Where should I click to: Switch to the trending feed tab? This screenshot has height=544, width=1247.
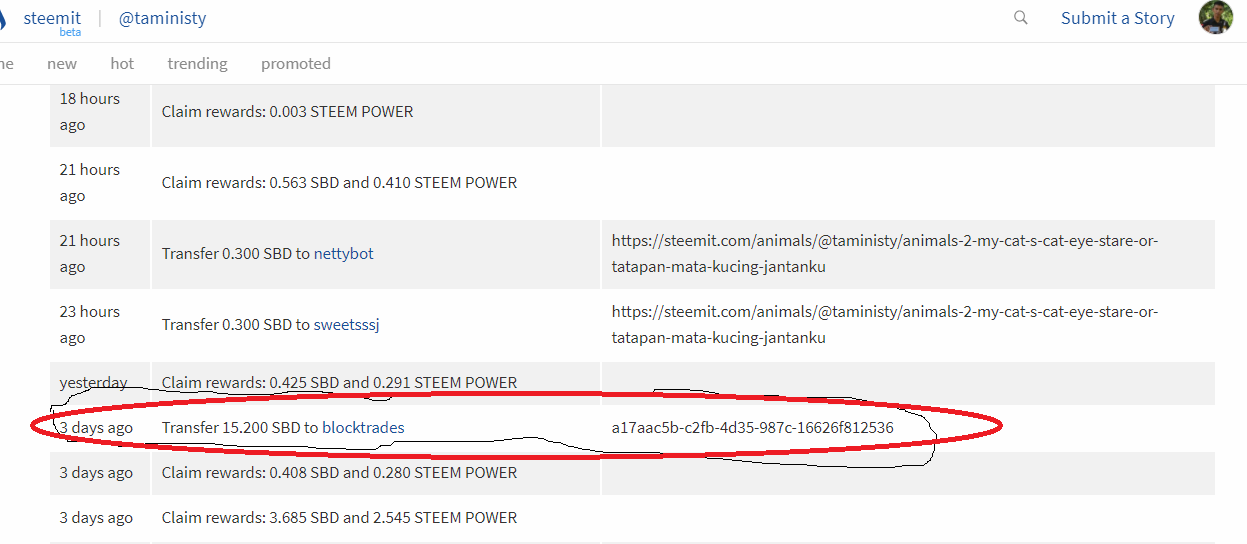click(x=197, y=63)
